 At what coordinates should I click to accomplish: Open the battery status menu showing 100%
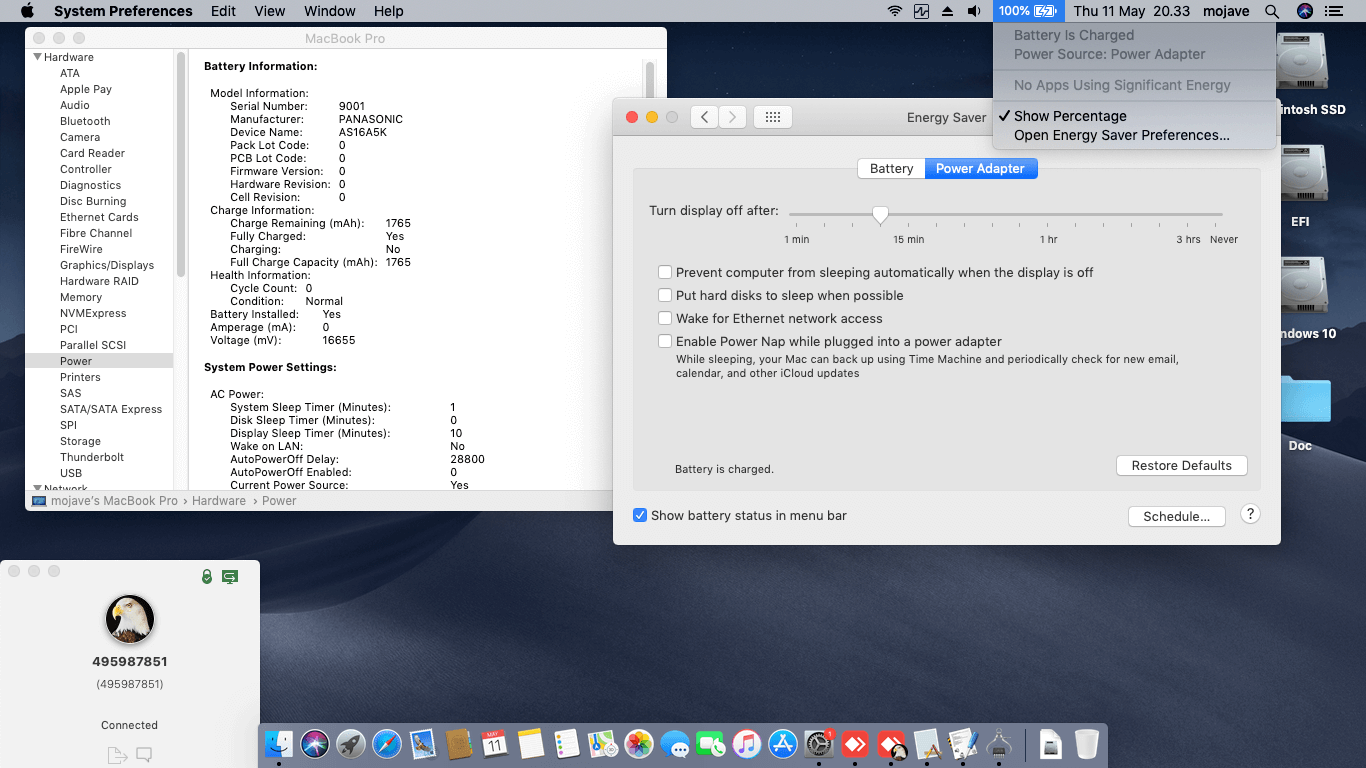coord(1027,11)
